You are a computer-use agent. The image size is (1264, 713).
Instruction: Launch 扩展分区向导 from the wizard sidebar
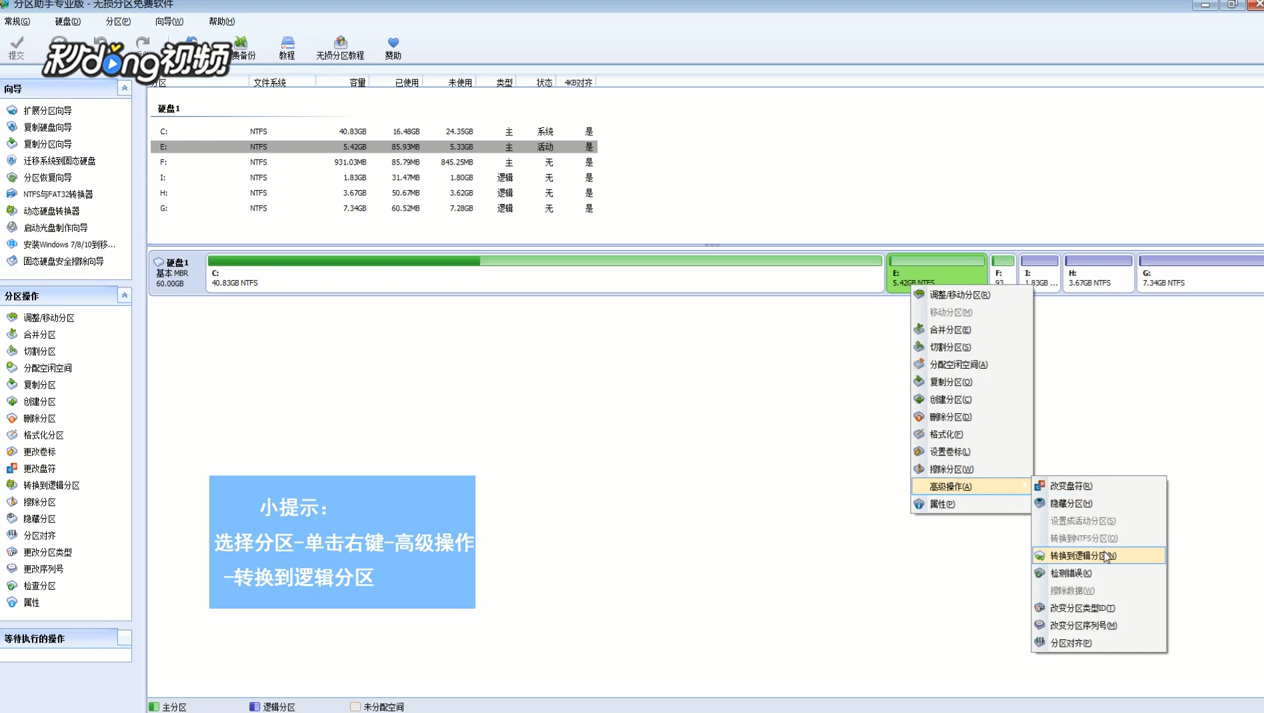[47, 111]
